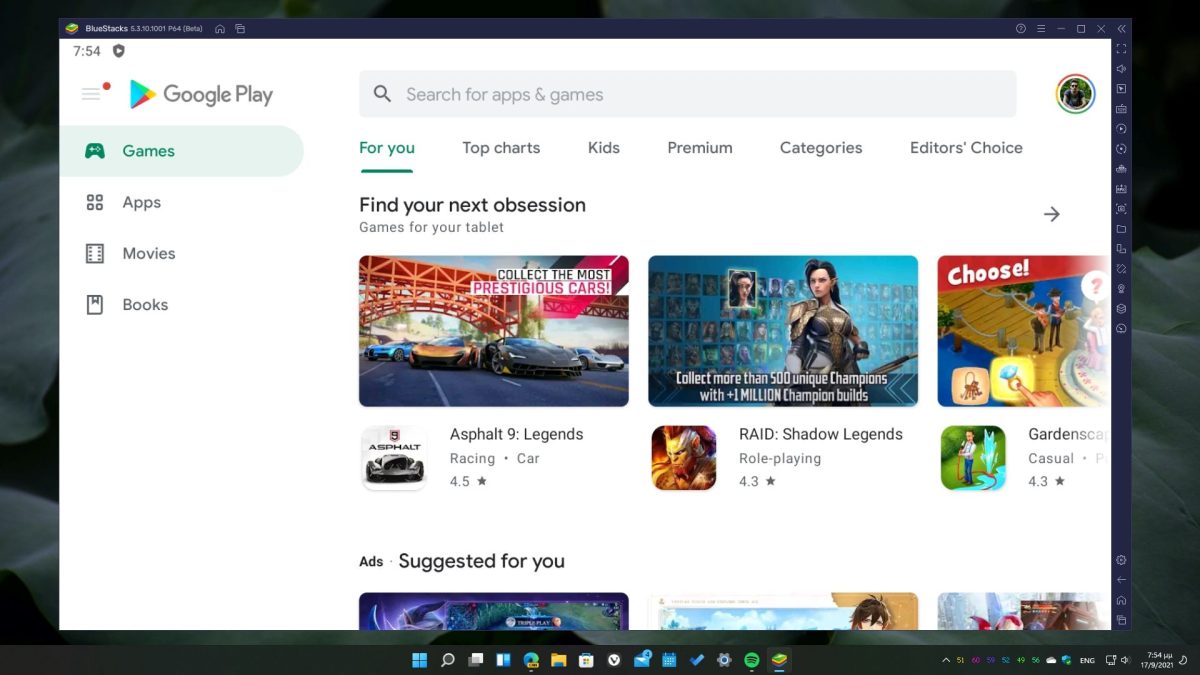
Task: Select the Books section in the sidebar
Action: (x=145, y=304)
